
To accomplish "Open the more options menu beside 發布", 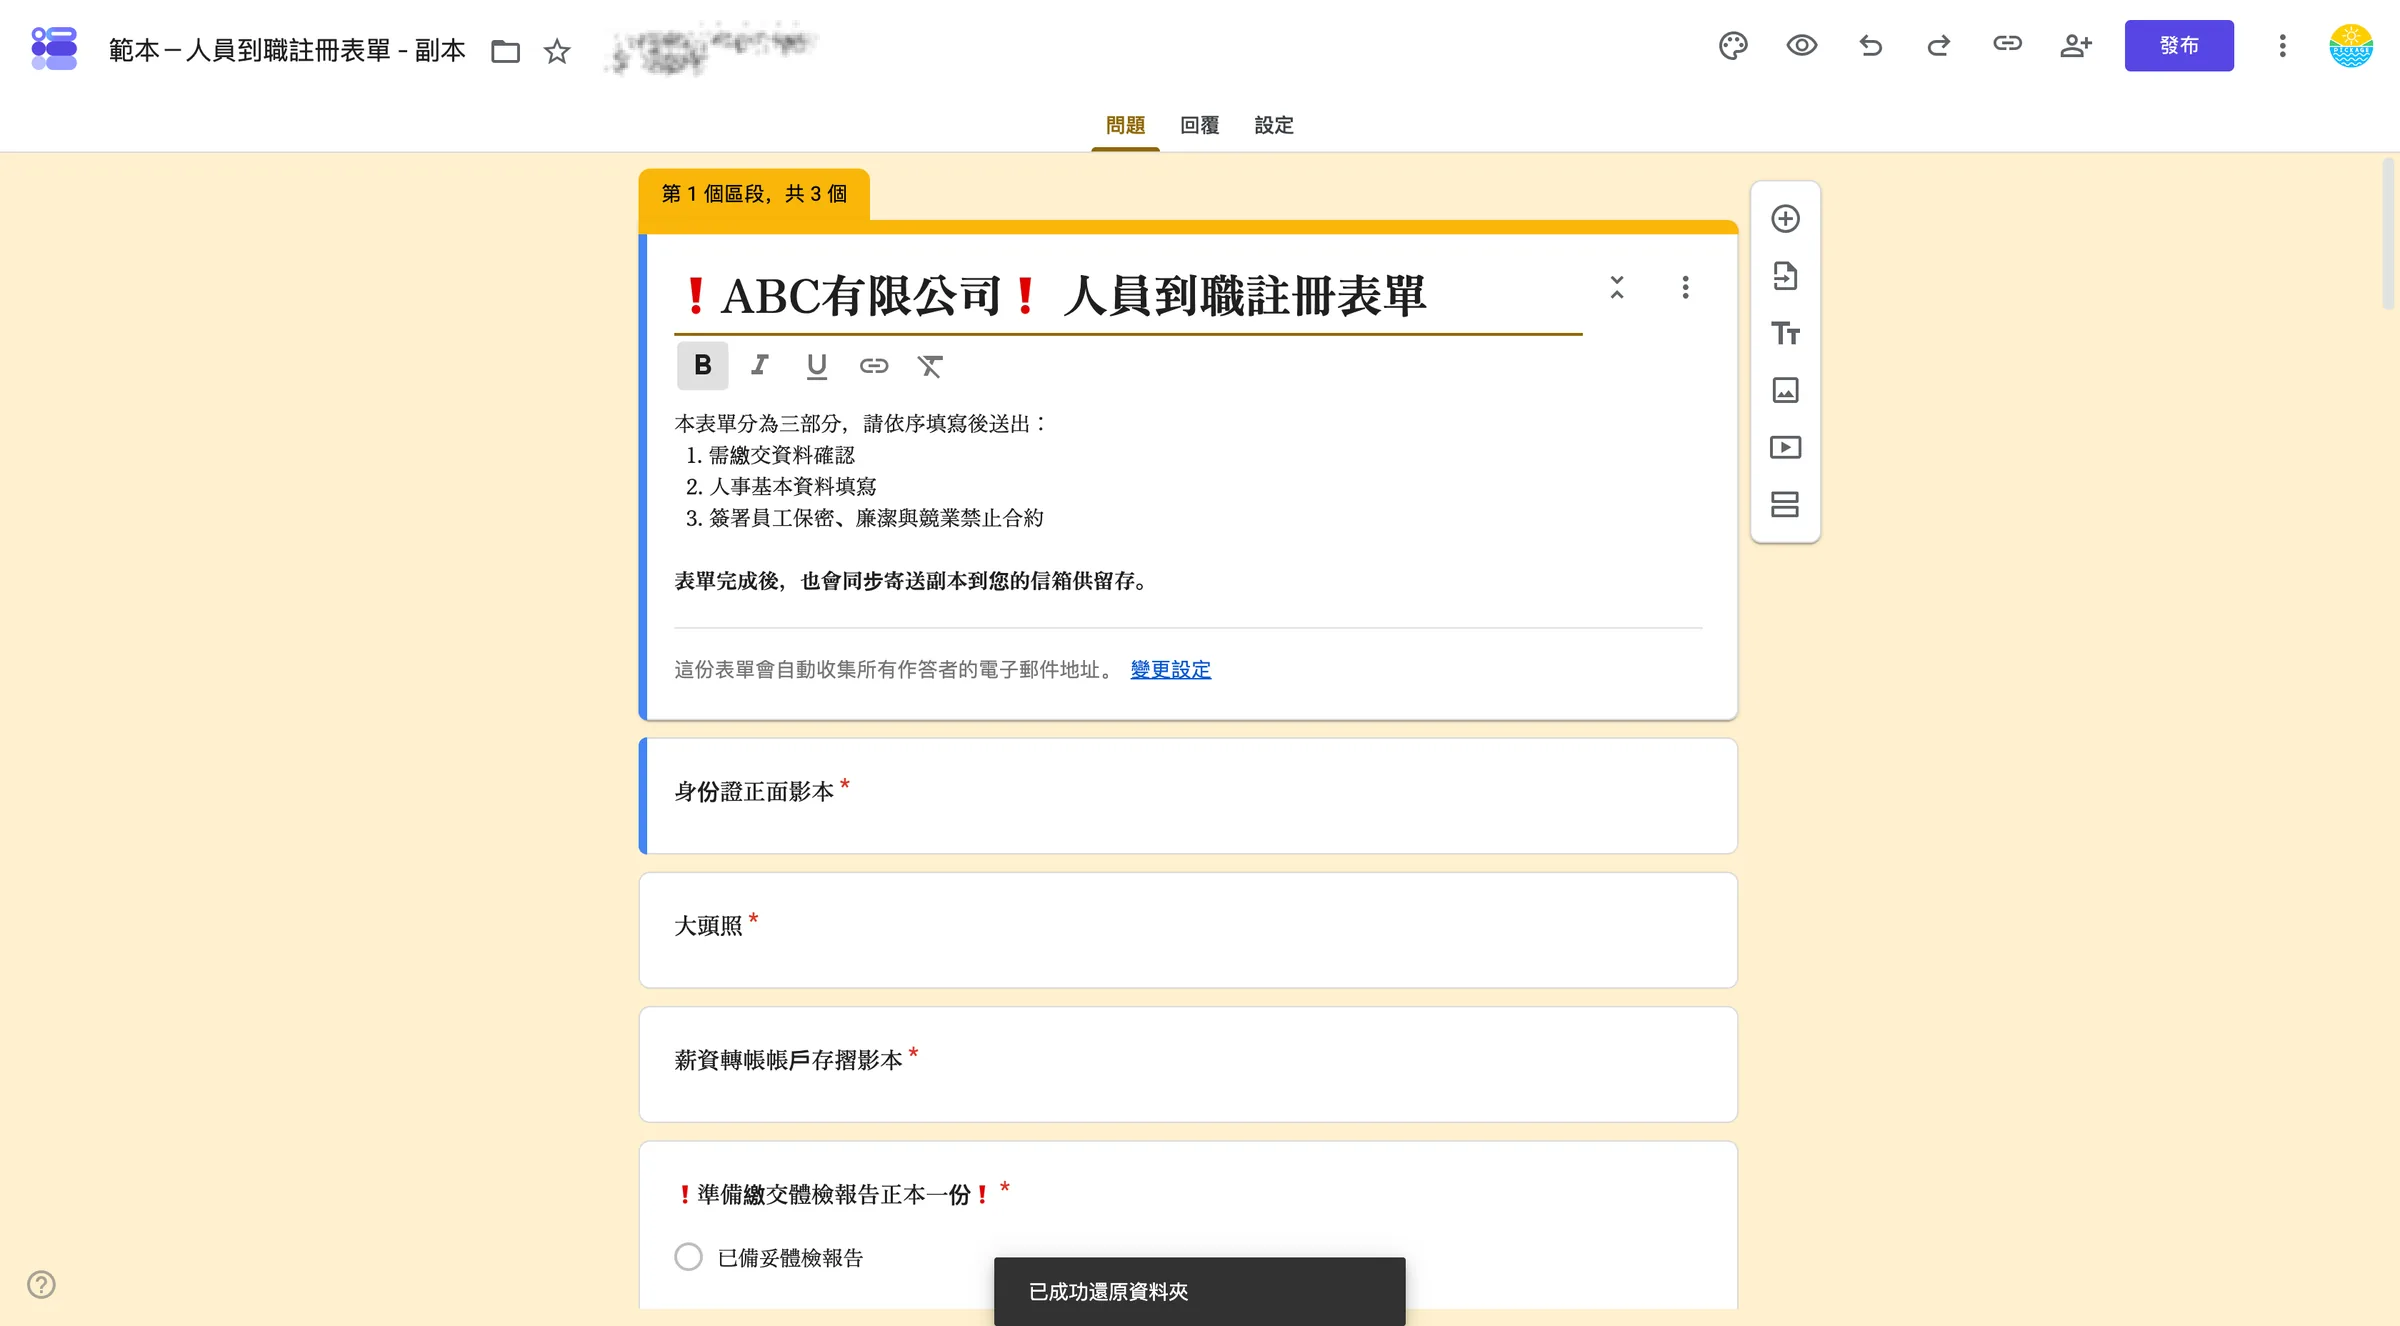I will pos(2282,46).
